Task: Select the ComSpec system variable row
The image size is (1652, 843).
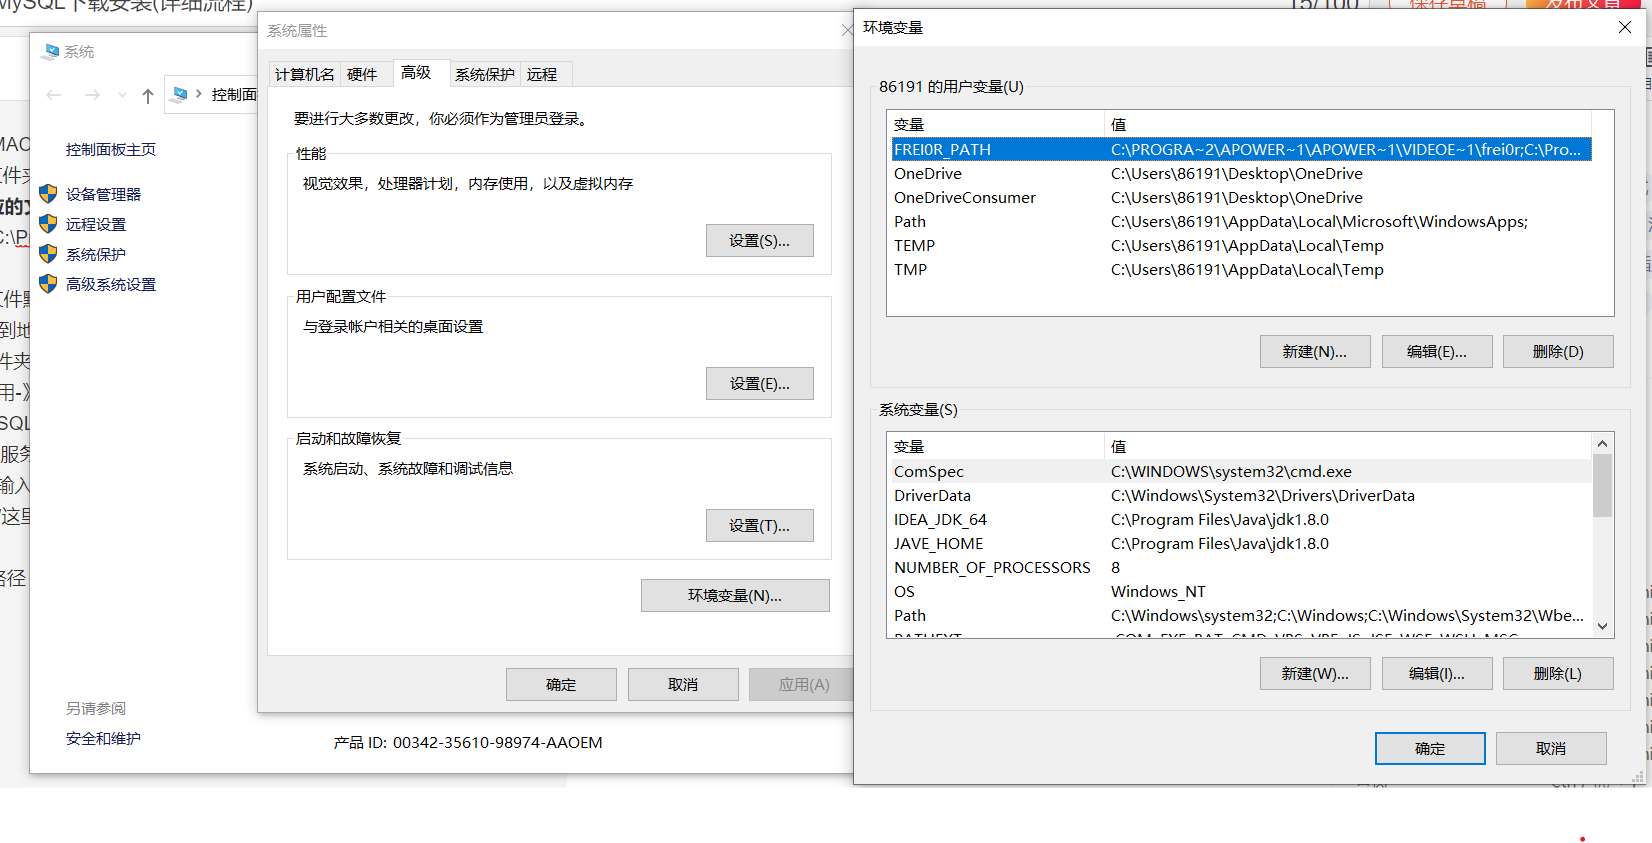Action: 1241,472
